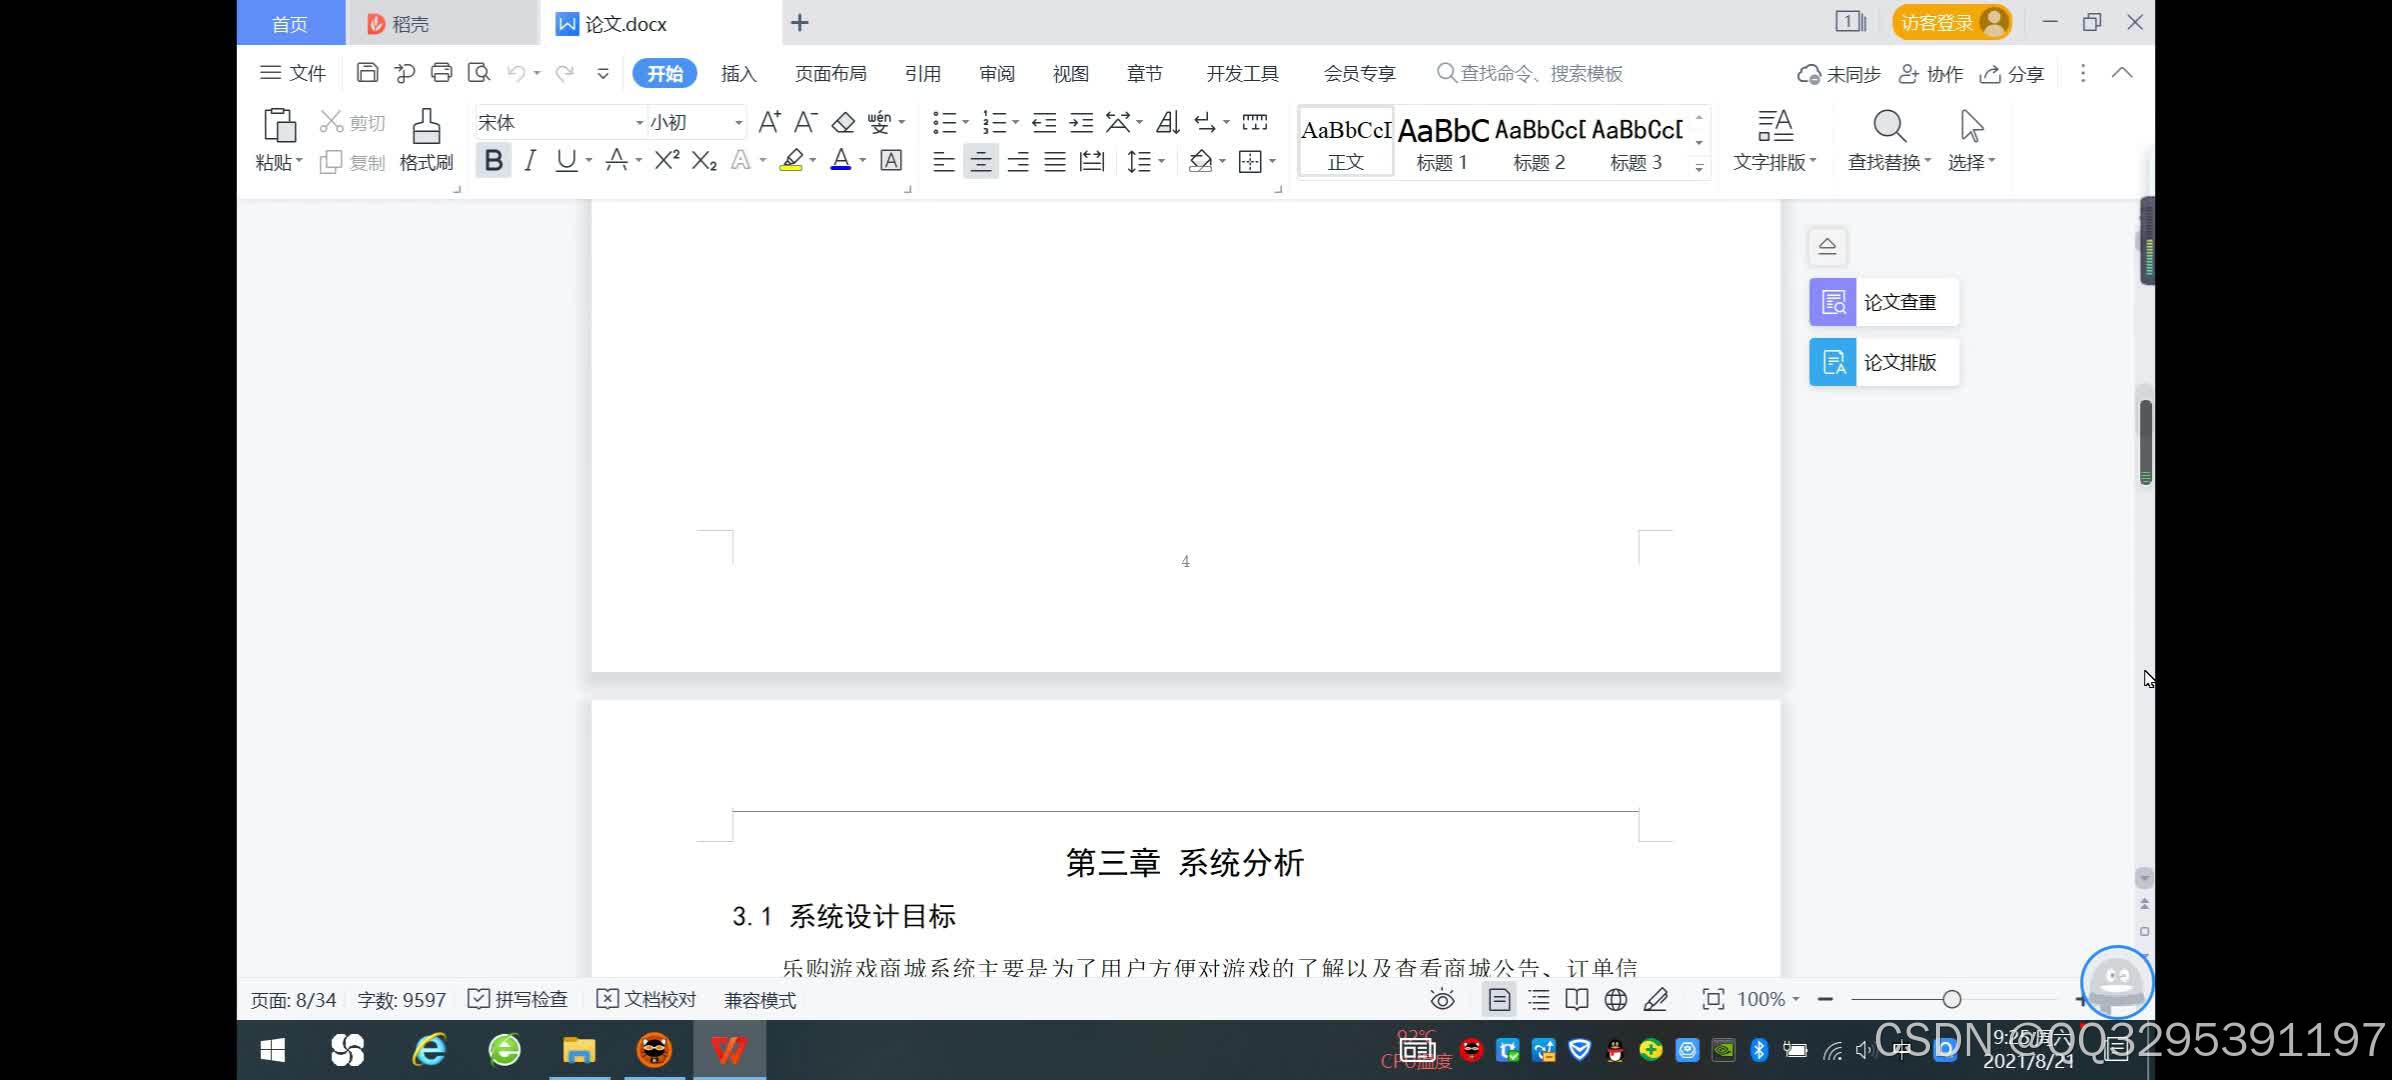
Task: Open 文字排版 dropdown
Action: [x=1775, y=162]
